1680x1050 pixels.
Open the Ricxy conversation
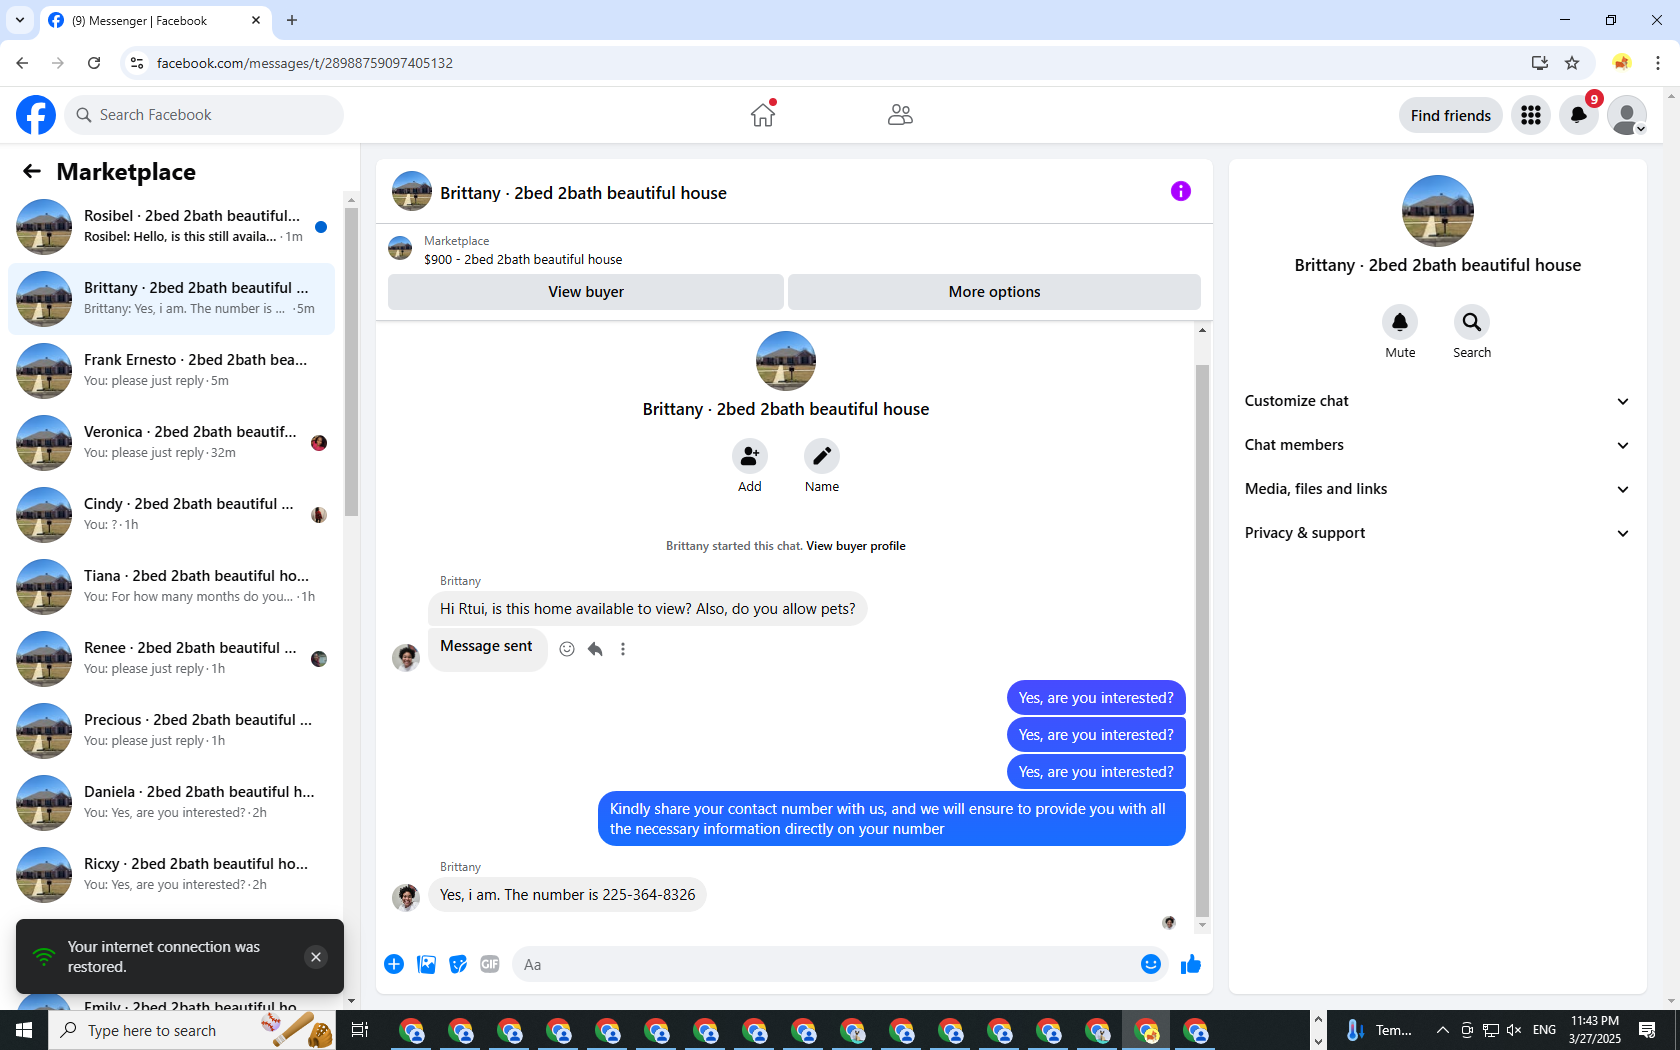172,875
